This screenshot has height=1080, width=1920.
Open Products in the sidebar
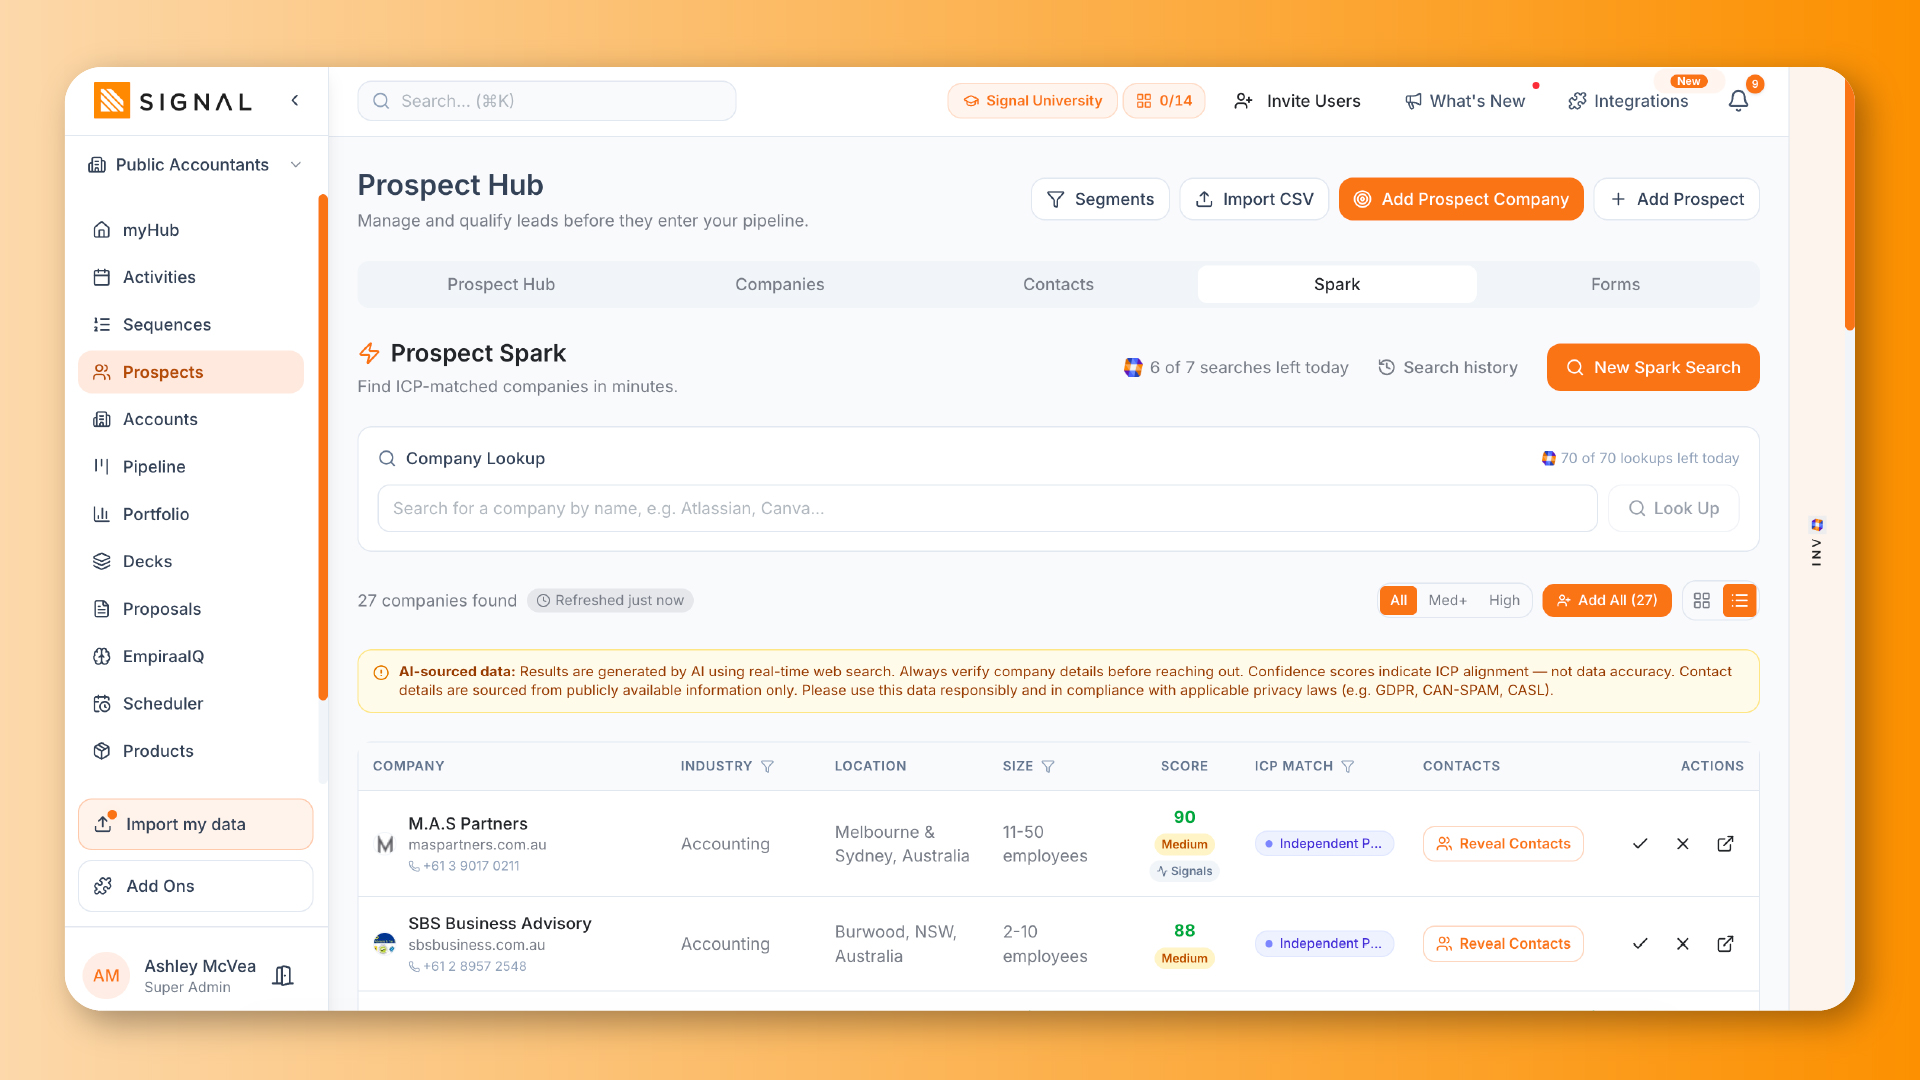191,751
